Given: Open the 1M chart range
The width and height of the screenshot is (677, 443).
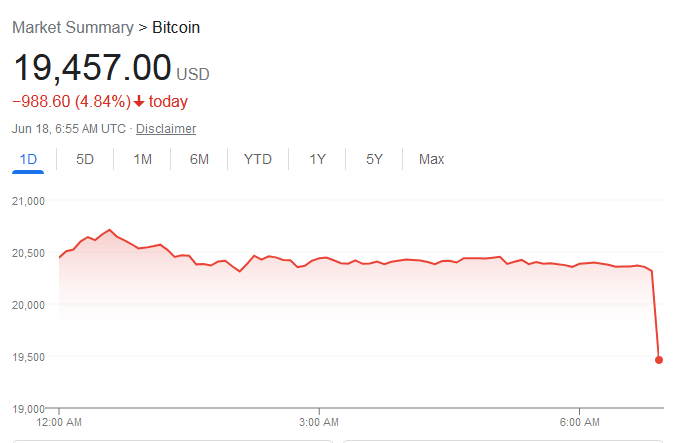Looking at the screenshot, I should pos(142,159).
